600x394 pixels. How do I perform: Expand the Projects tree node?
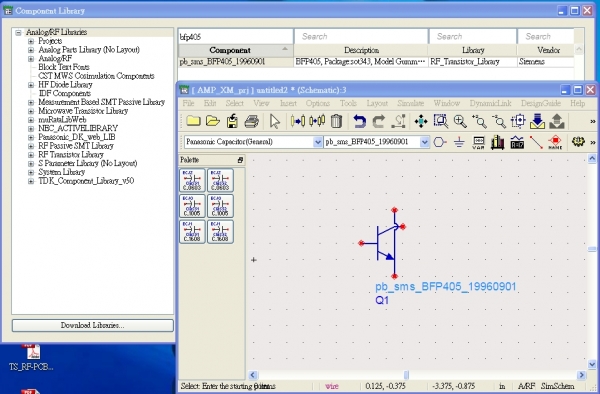pyautogui.click(x=31, y=41)
